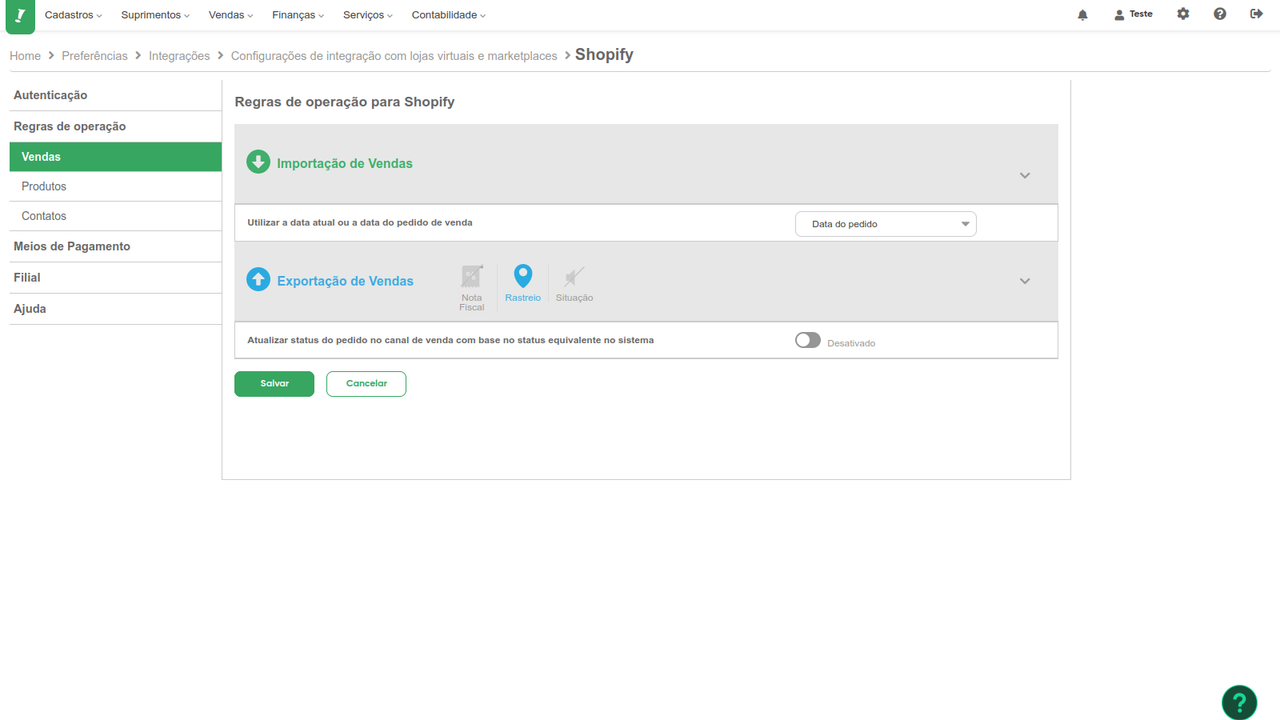Go to Home breadcrumb

[x=25, y=56]
